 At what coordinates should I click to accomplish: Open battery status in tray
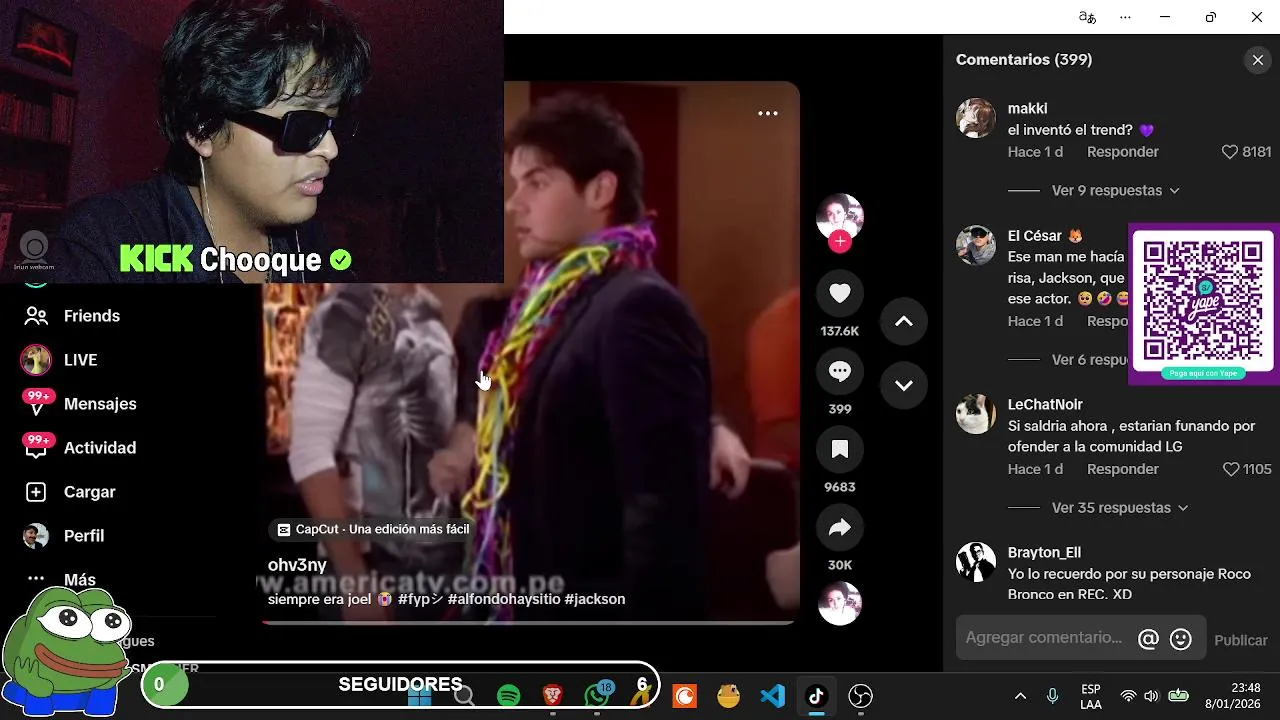1179,696
